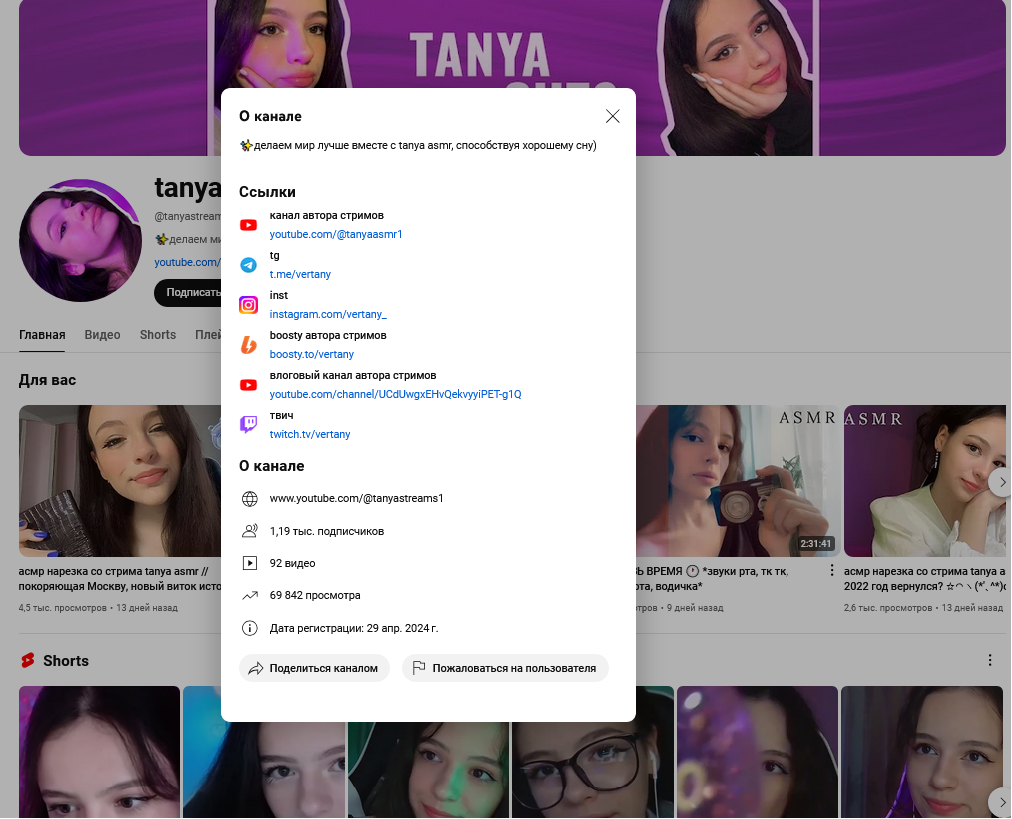Open twitch.tv/vertany link
This screenshot has width=1012, height=819.
coord(310,434)
